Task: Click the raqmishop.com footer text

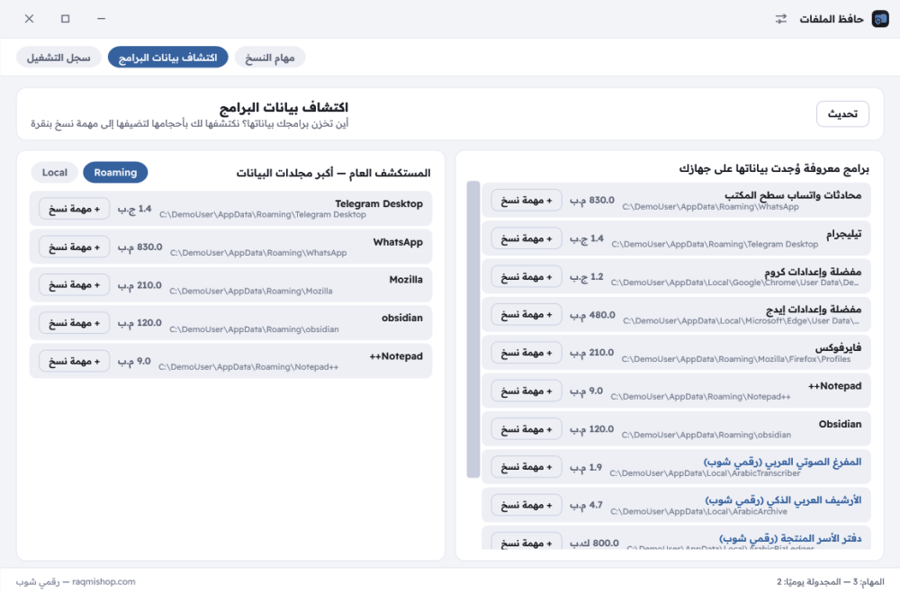Action: [104, 581]
